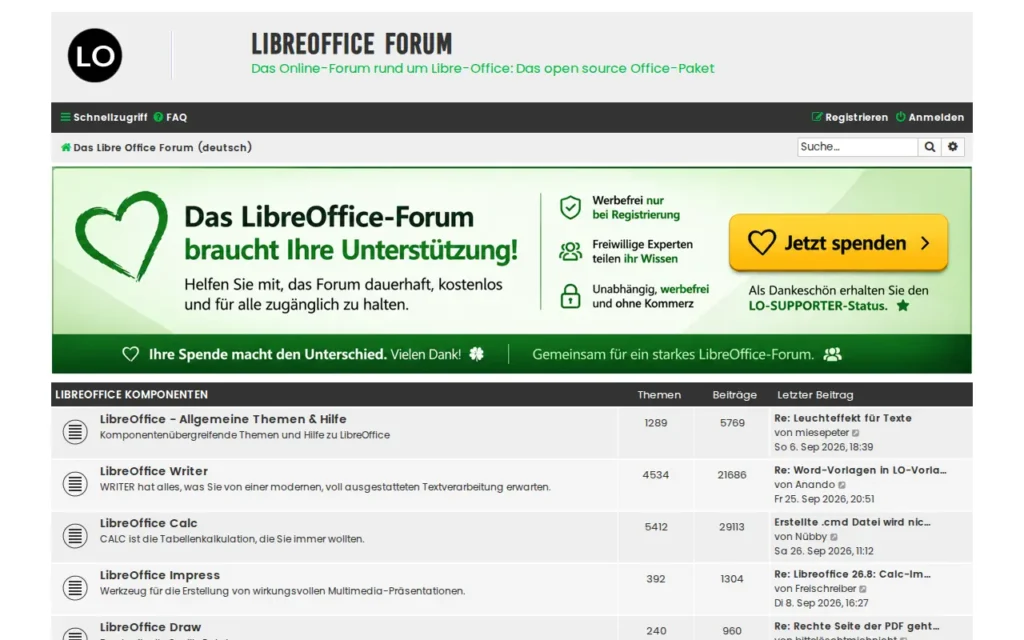Click the round LO logo
The image size is (1024, 640).
pyautogui.click(x=95, y=56)
